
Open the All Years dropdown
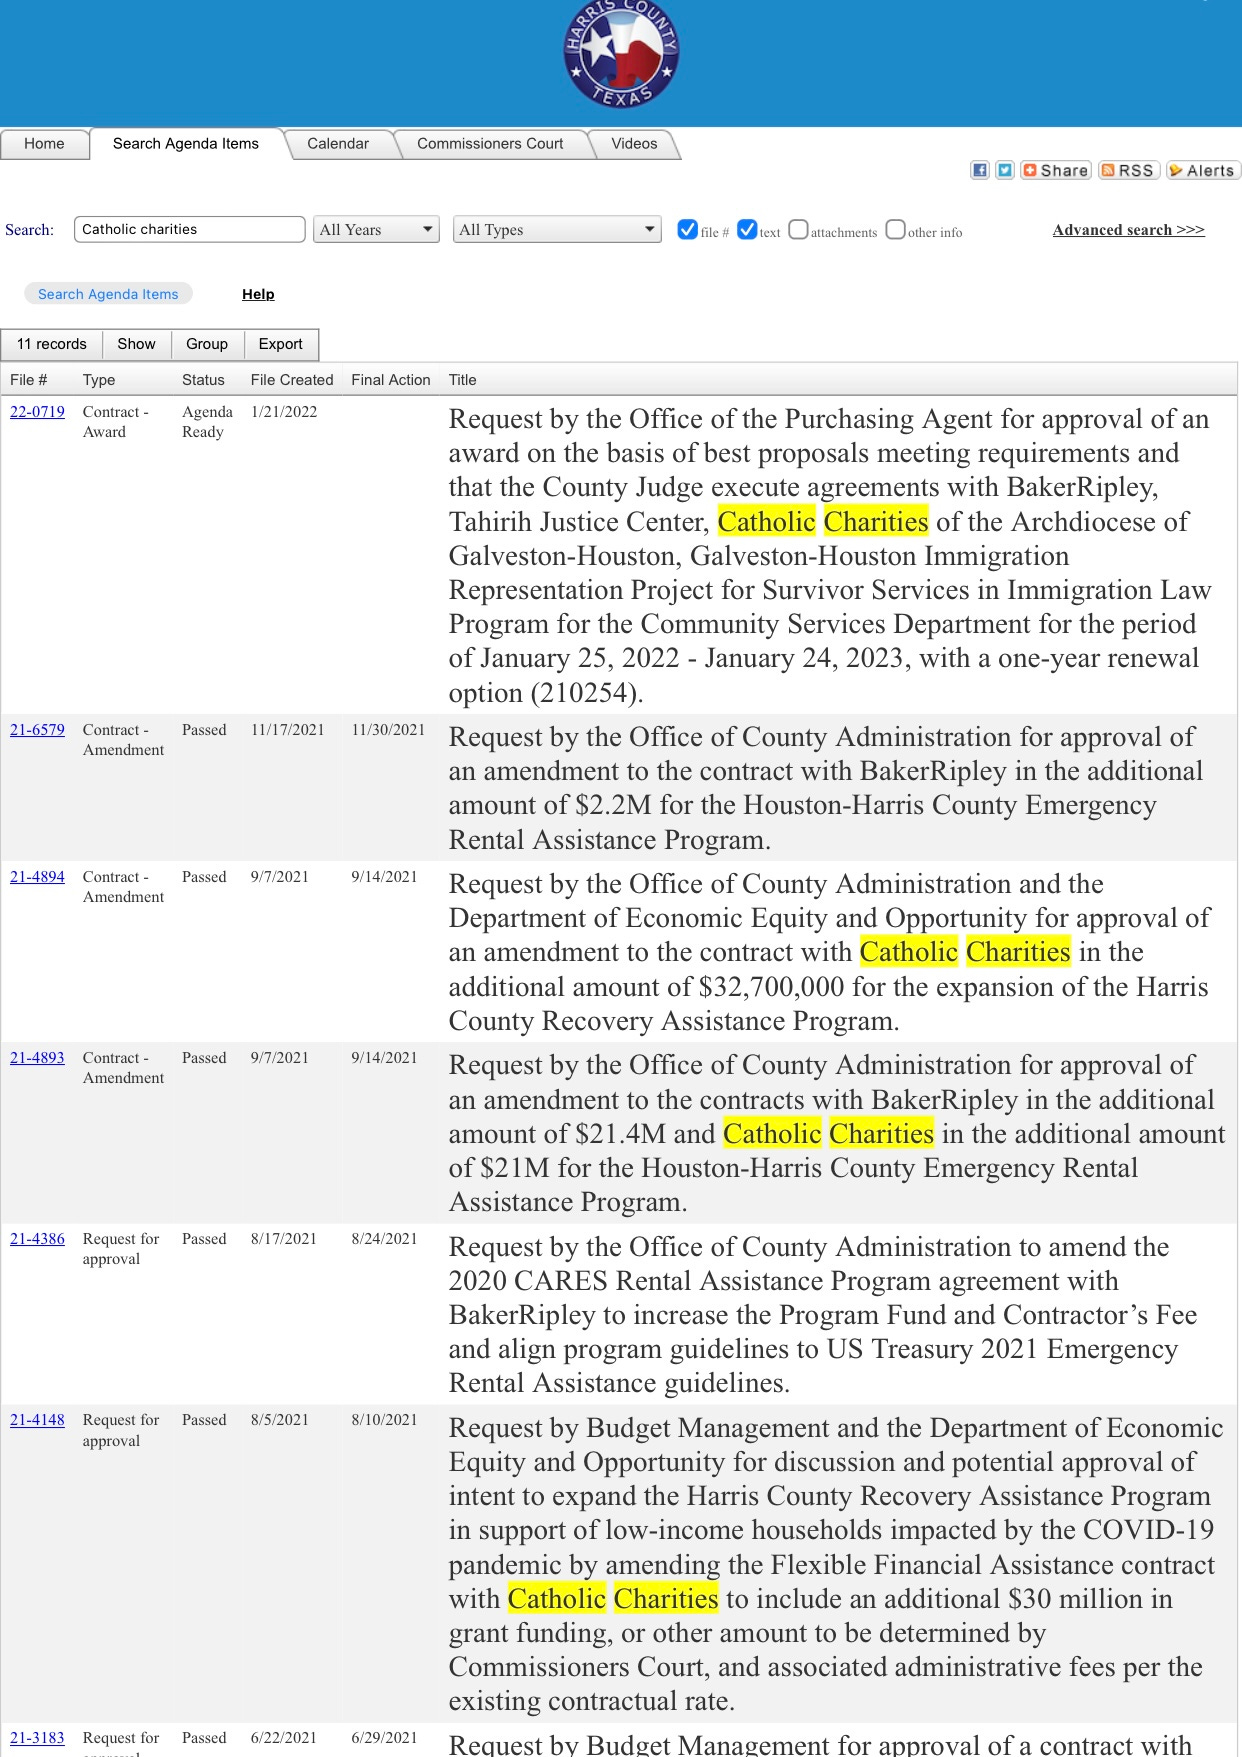click(x=376, y=230)
